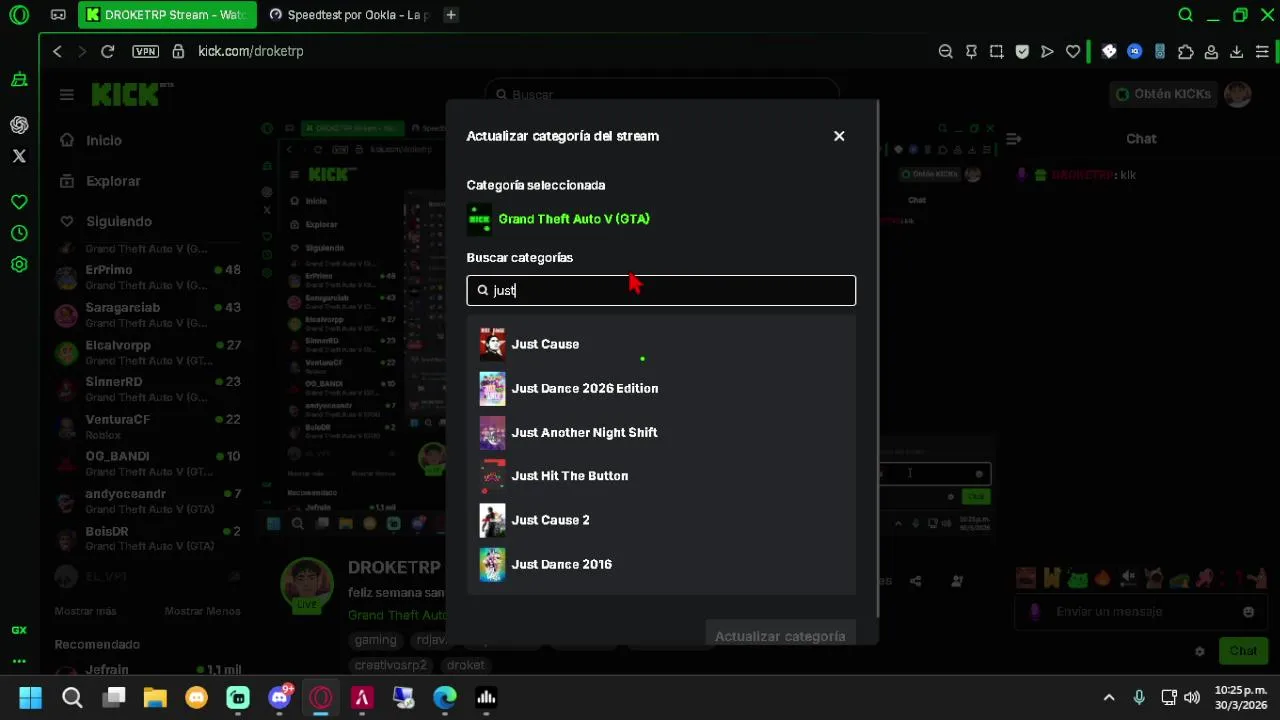Collapse list with Mostrar Menos

202,611
